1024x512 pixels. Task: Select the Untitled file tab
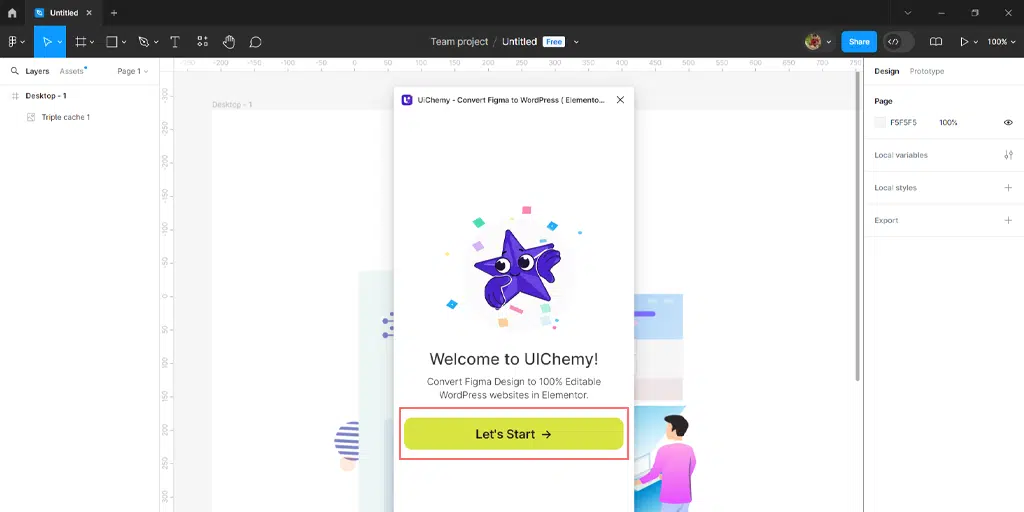(x=63, y=12)
